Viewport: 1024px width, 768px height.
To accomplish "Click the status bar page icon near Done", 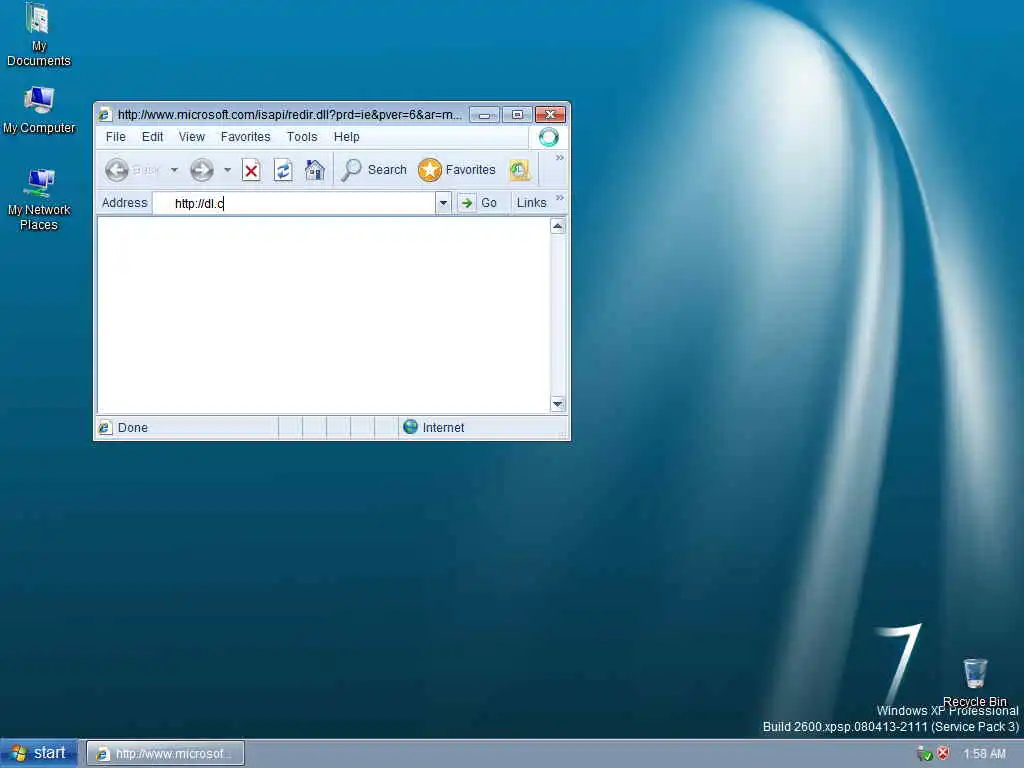I will coord(105,428).
